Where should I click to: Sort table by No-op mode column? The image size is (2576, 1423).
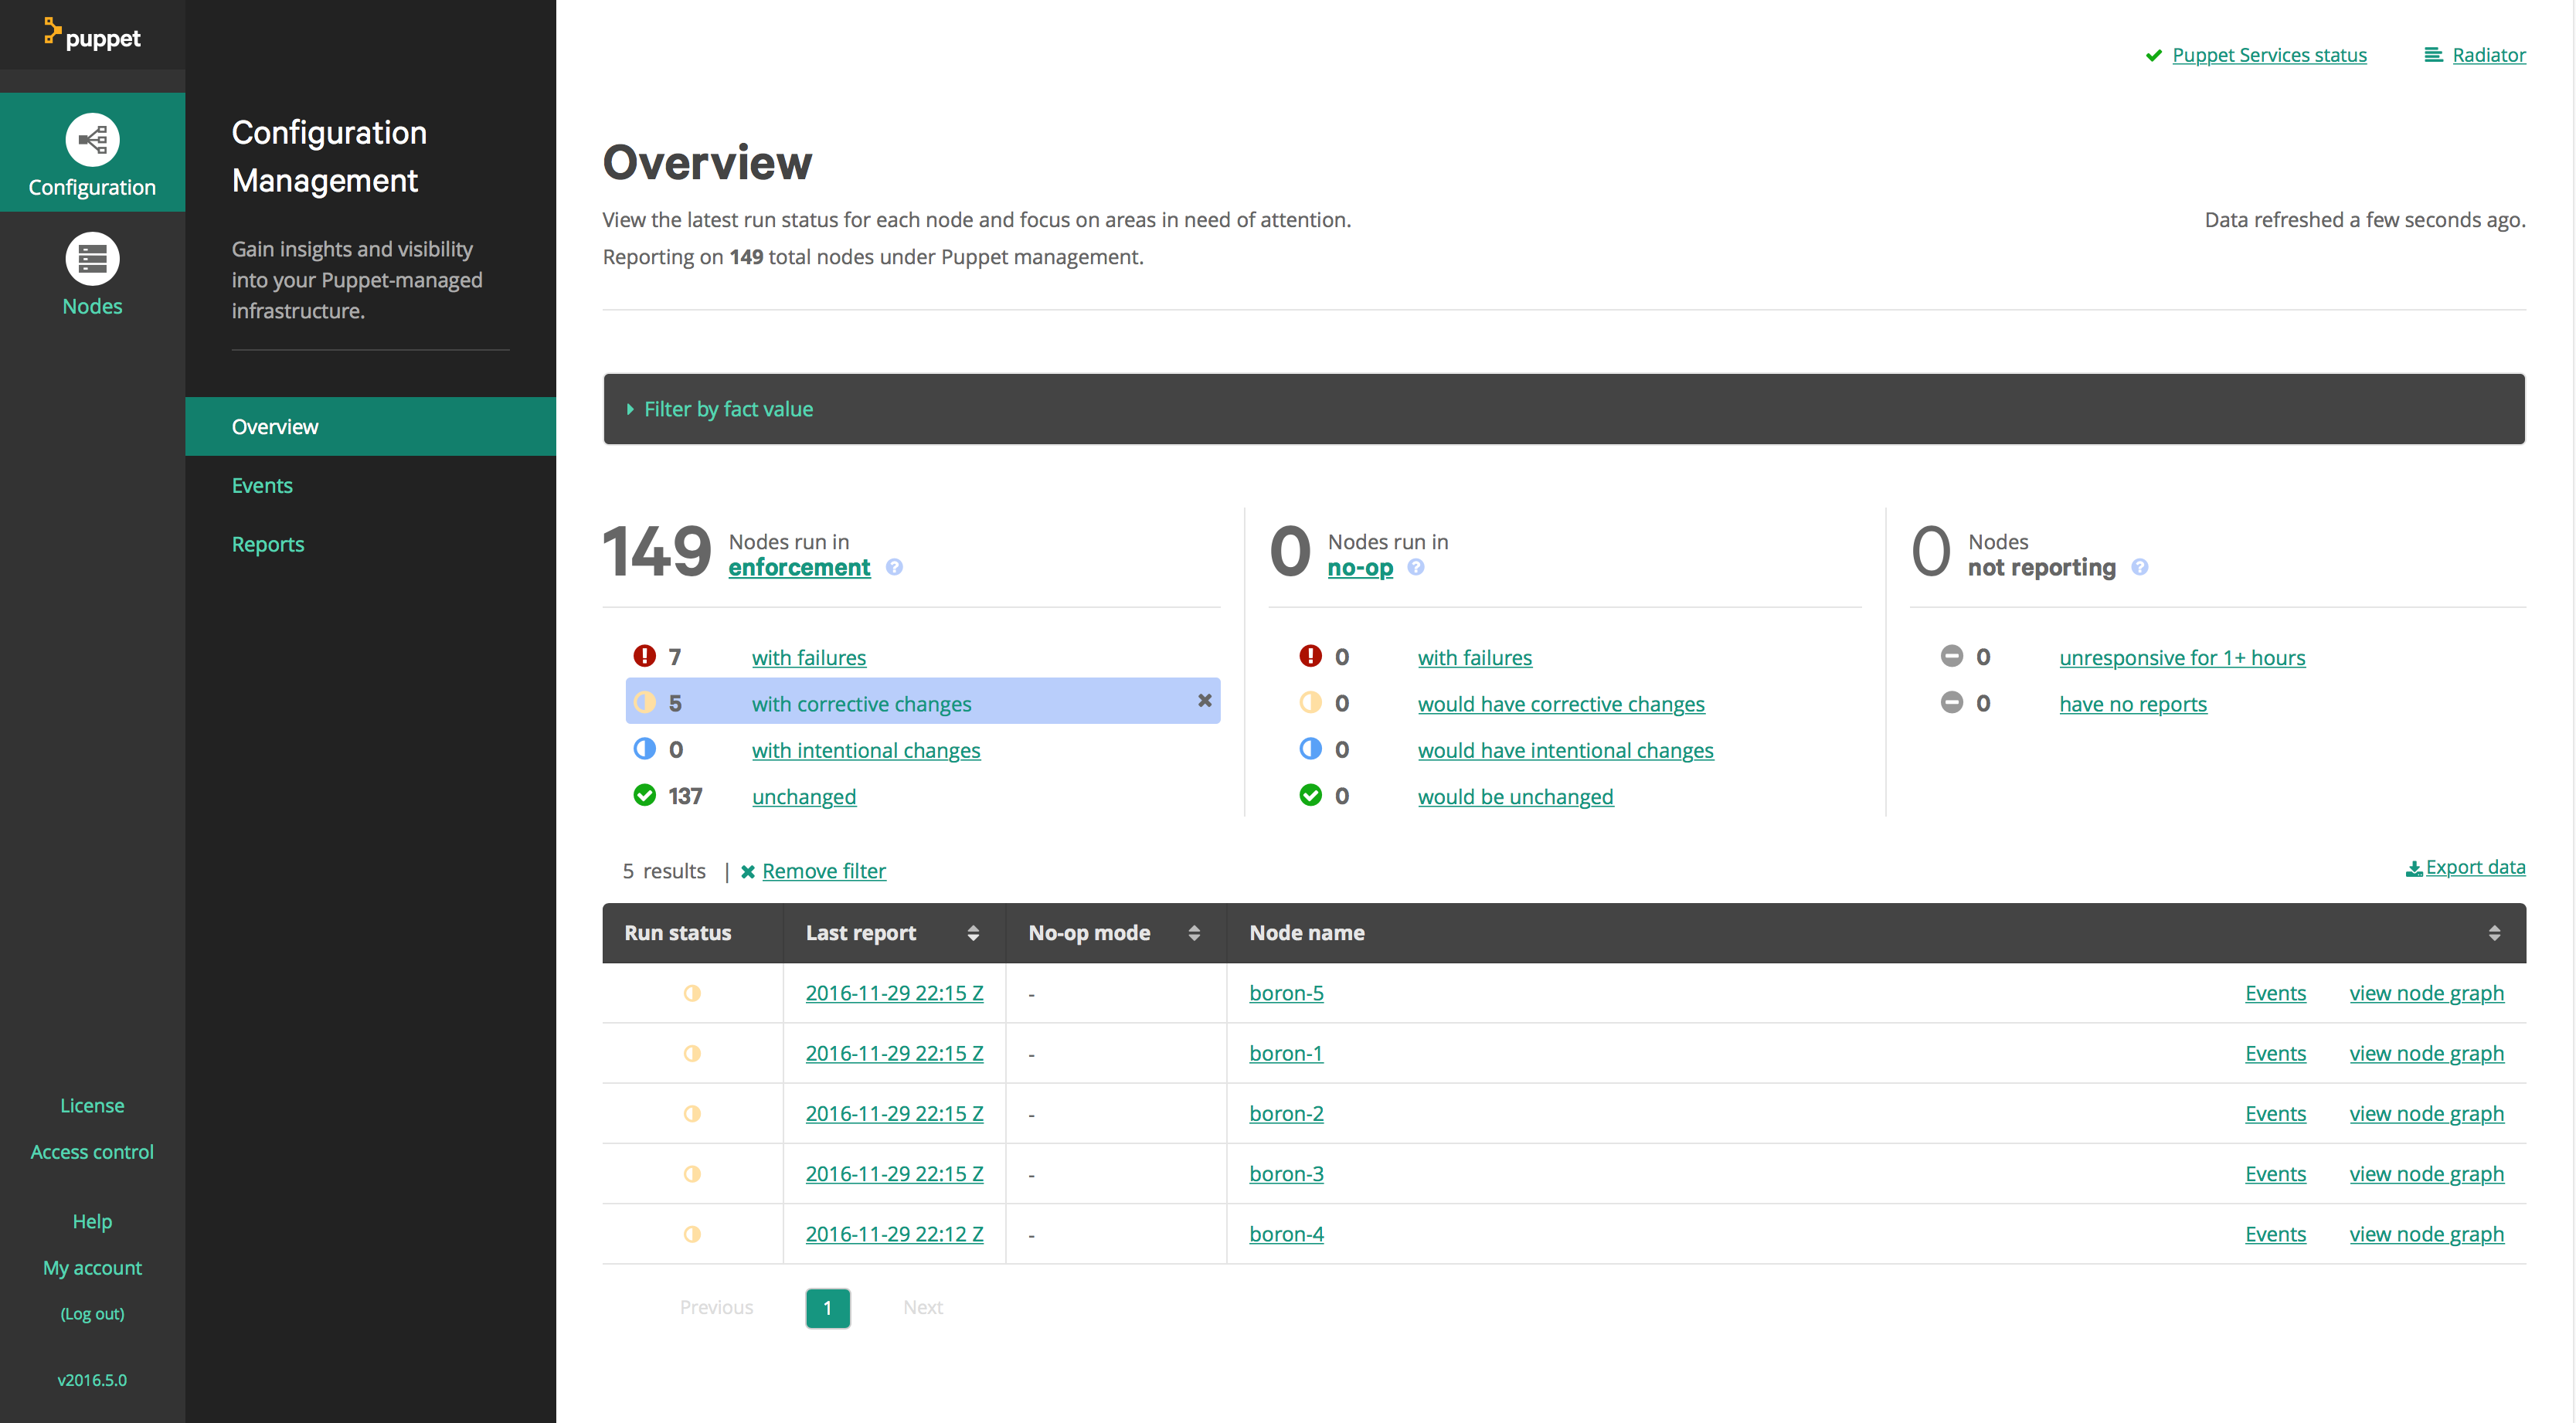[1193, 933]
